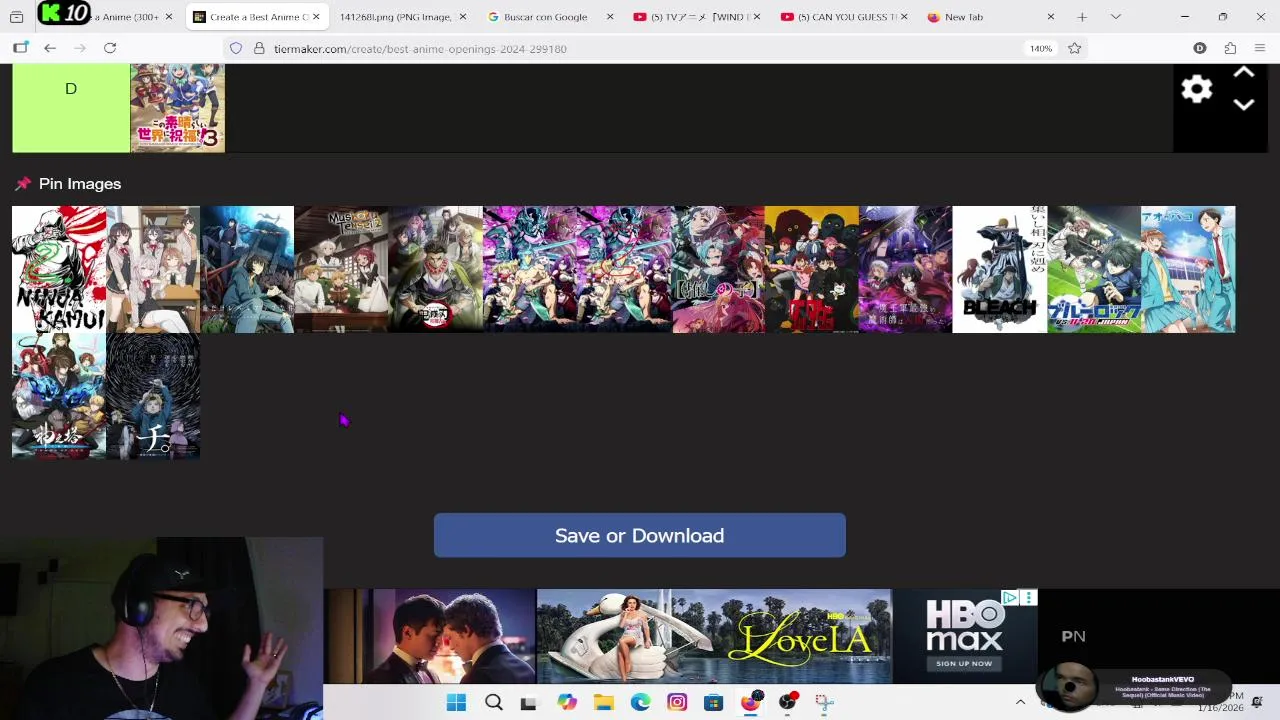Close the New Tab tab

[1050, 17]
